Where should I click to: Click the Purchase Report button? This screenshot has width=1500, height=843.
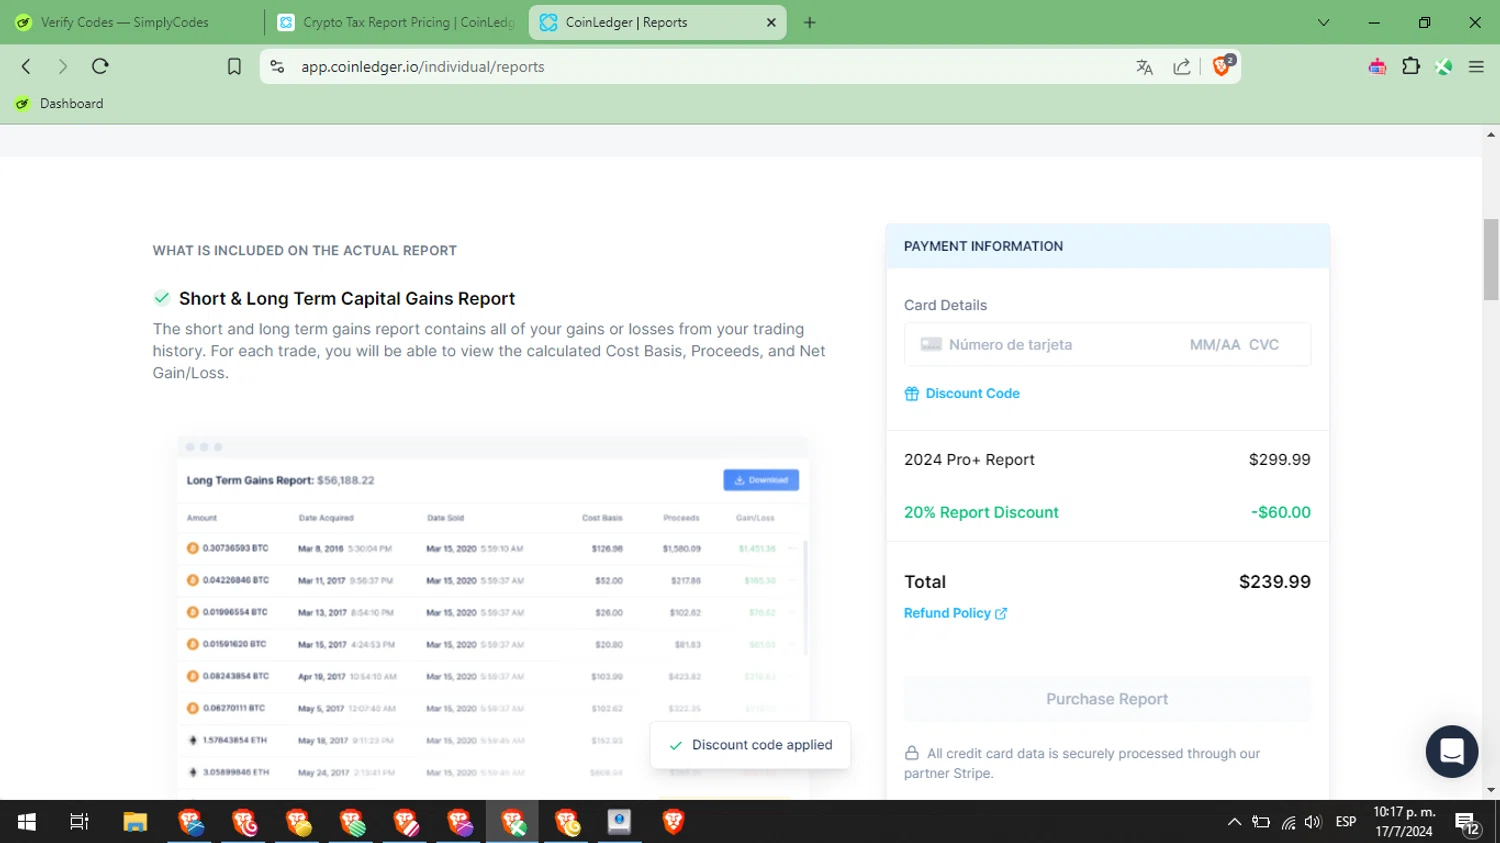(1107, 699)
